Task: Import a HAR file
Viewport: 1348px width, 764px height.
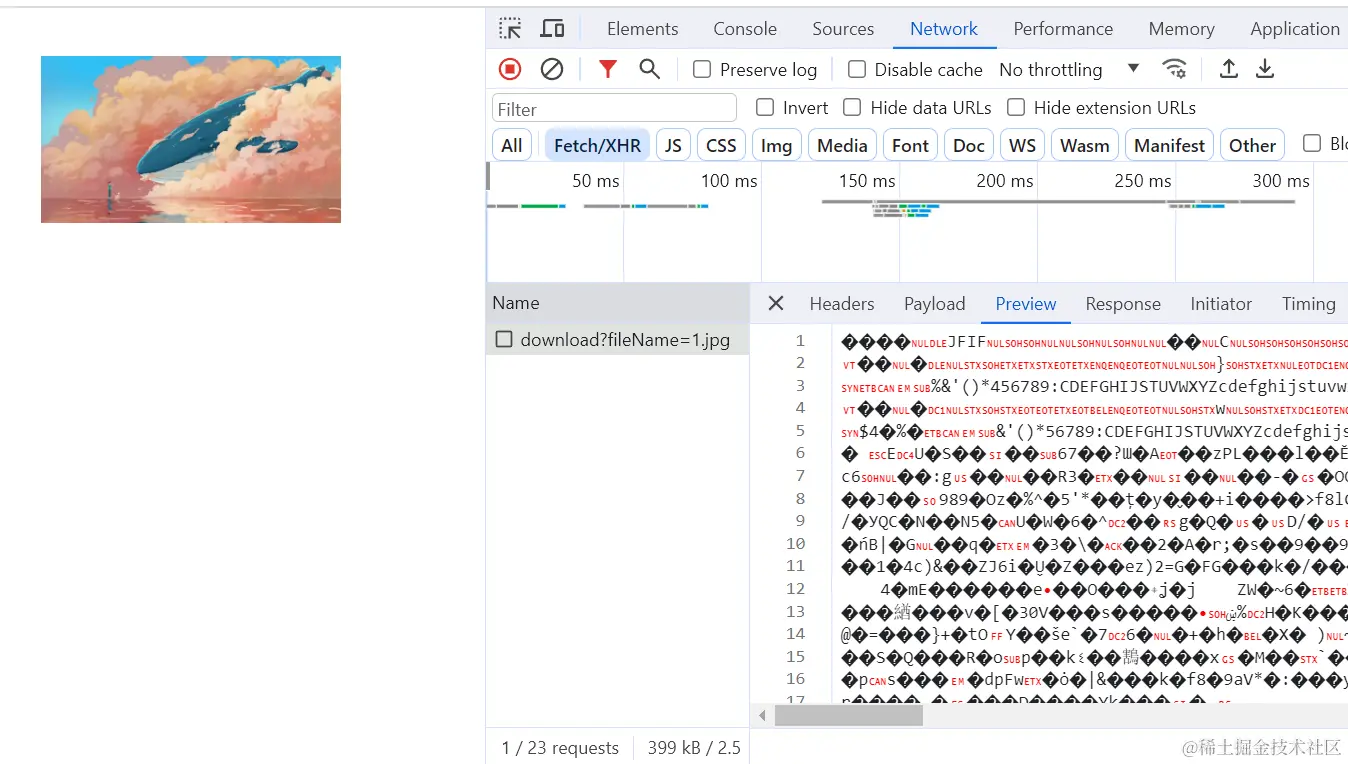Action: coord(1228,69)
